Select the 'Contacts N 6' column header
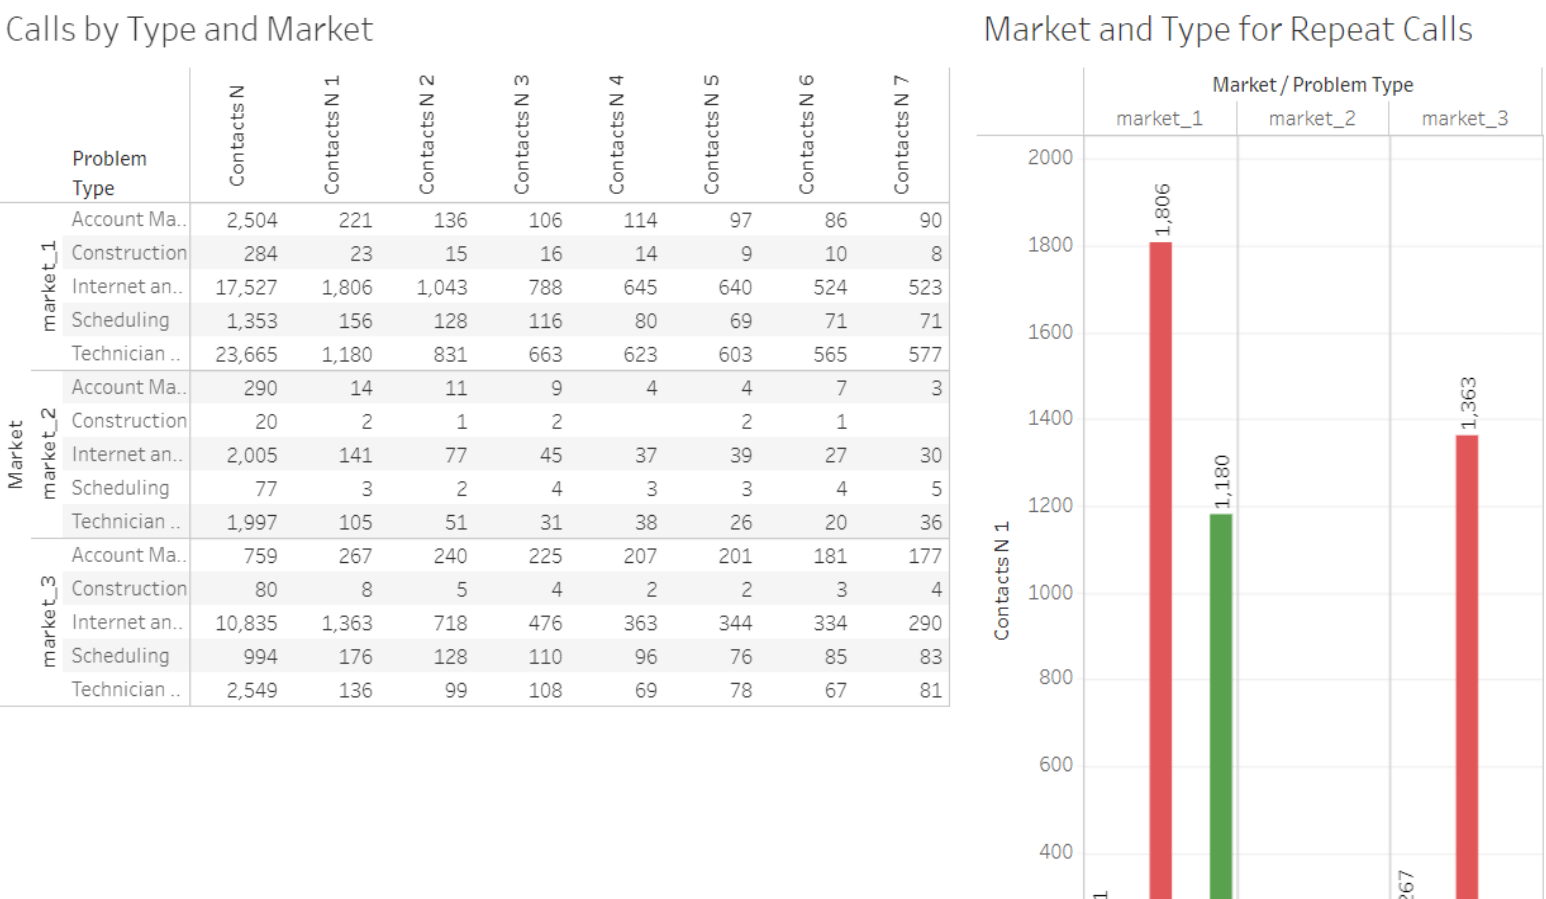Viewport: 1546px width, 899px height. point(806,134)
